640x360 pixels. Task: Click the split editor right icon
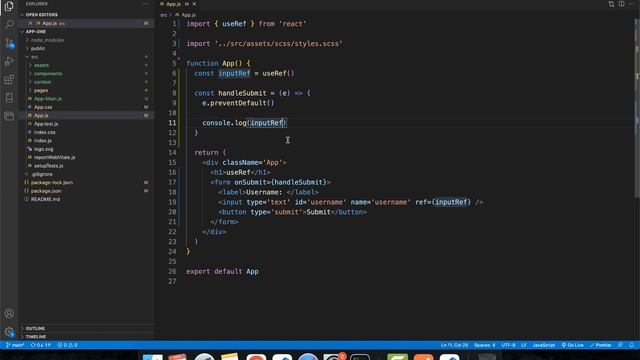click(x=621, y=4)
